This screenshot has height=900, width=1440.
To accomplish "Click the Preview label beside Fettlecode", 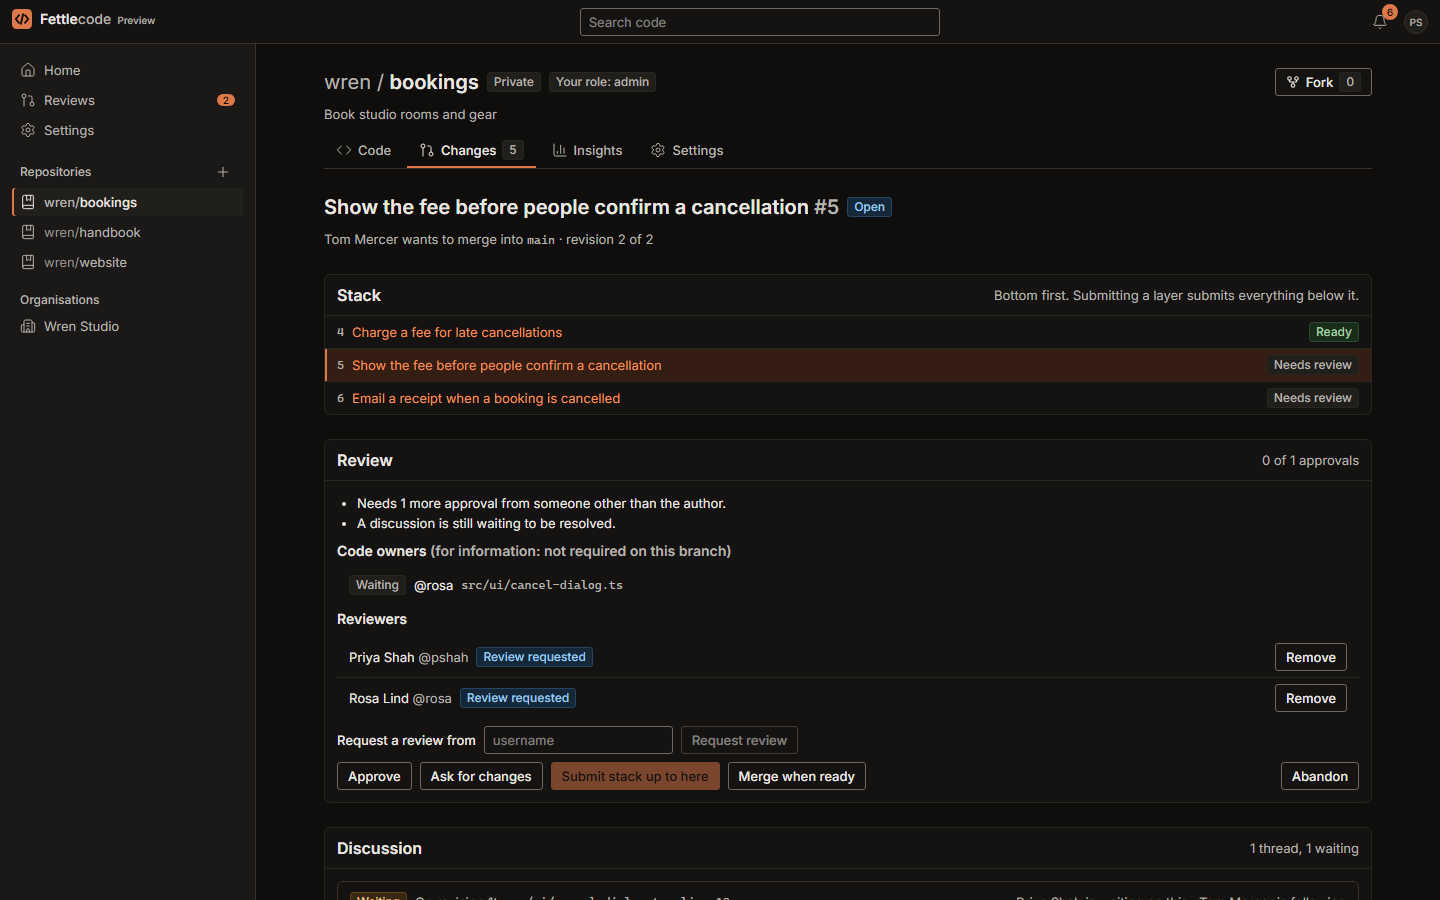I will [136, 20].
